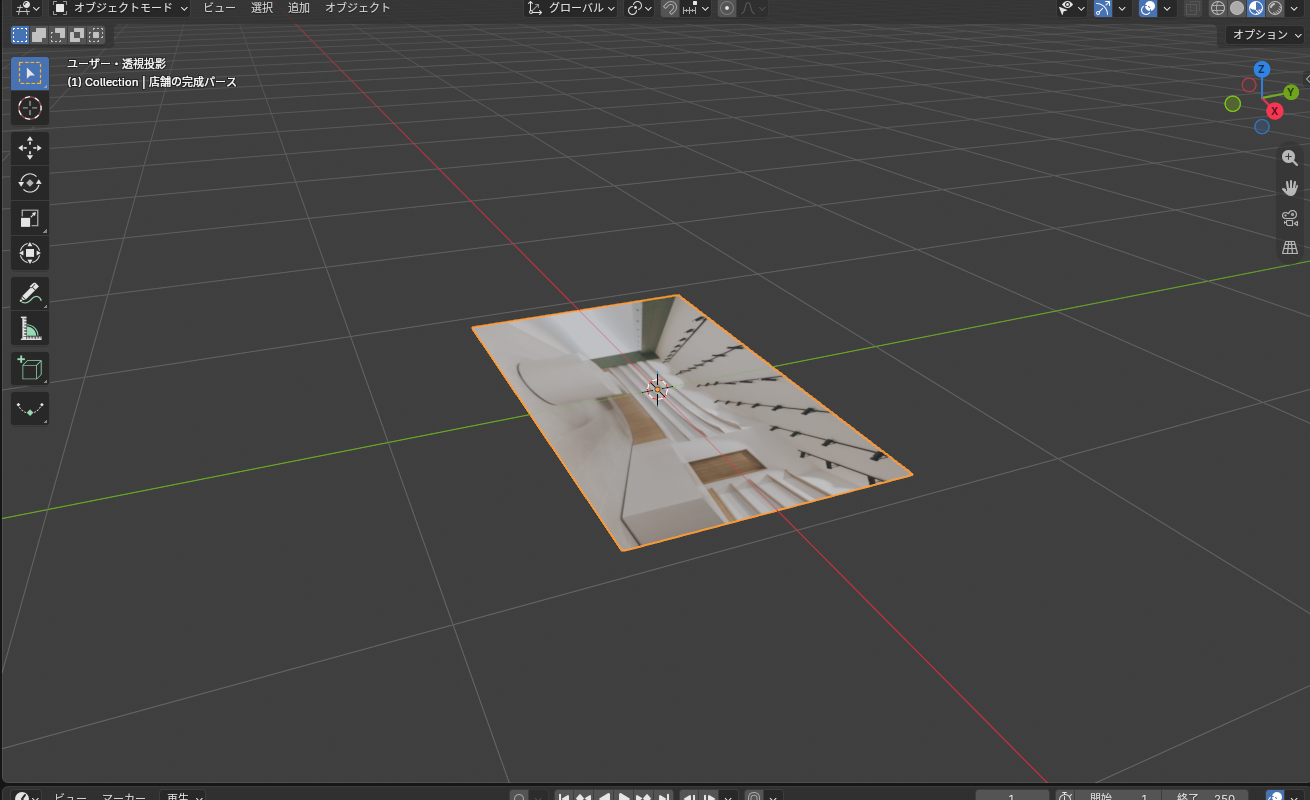This screenshot has width=1310, height=800.
Task: Toggle viewport gizmos display
Action: click(x=1102, y=8)
